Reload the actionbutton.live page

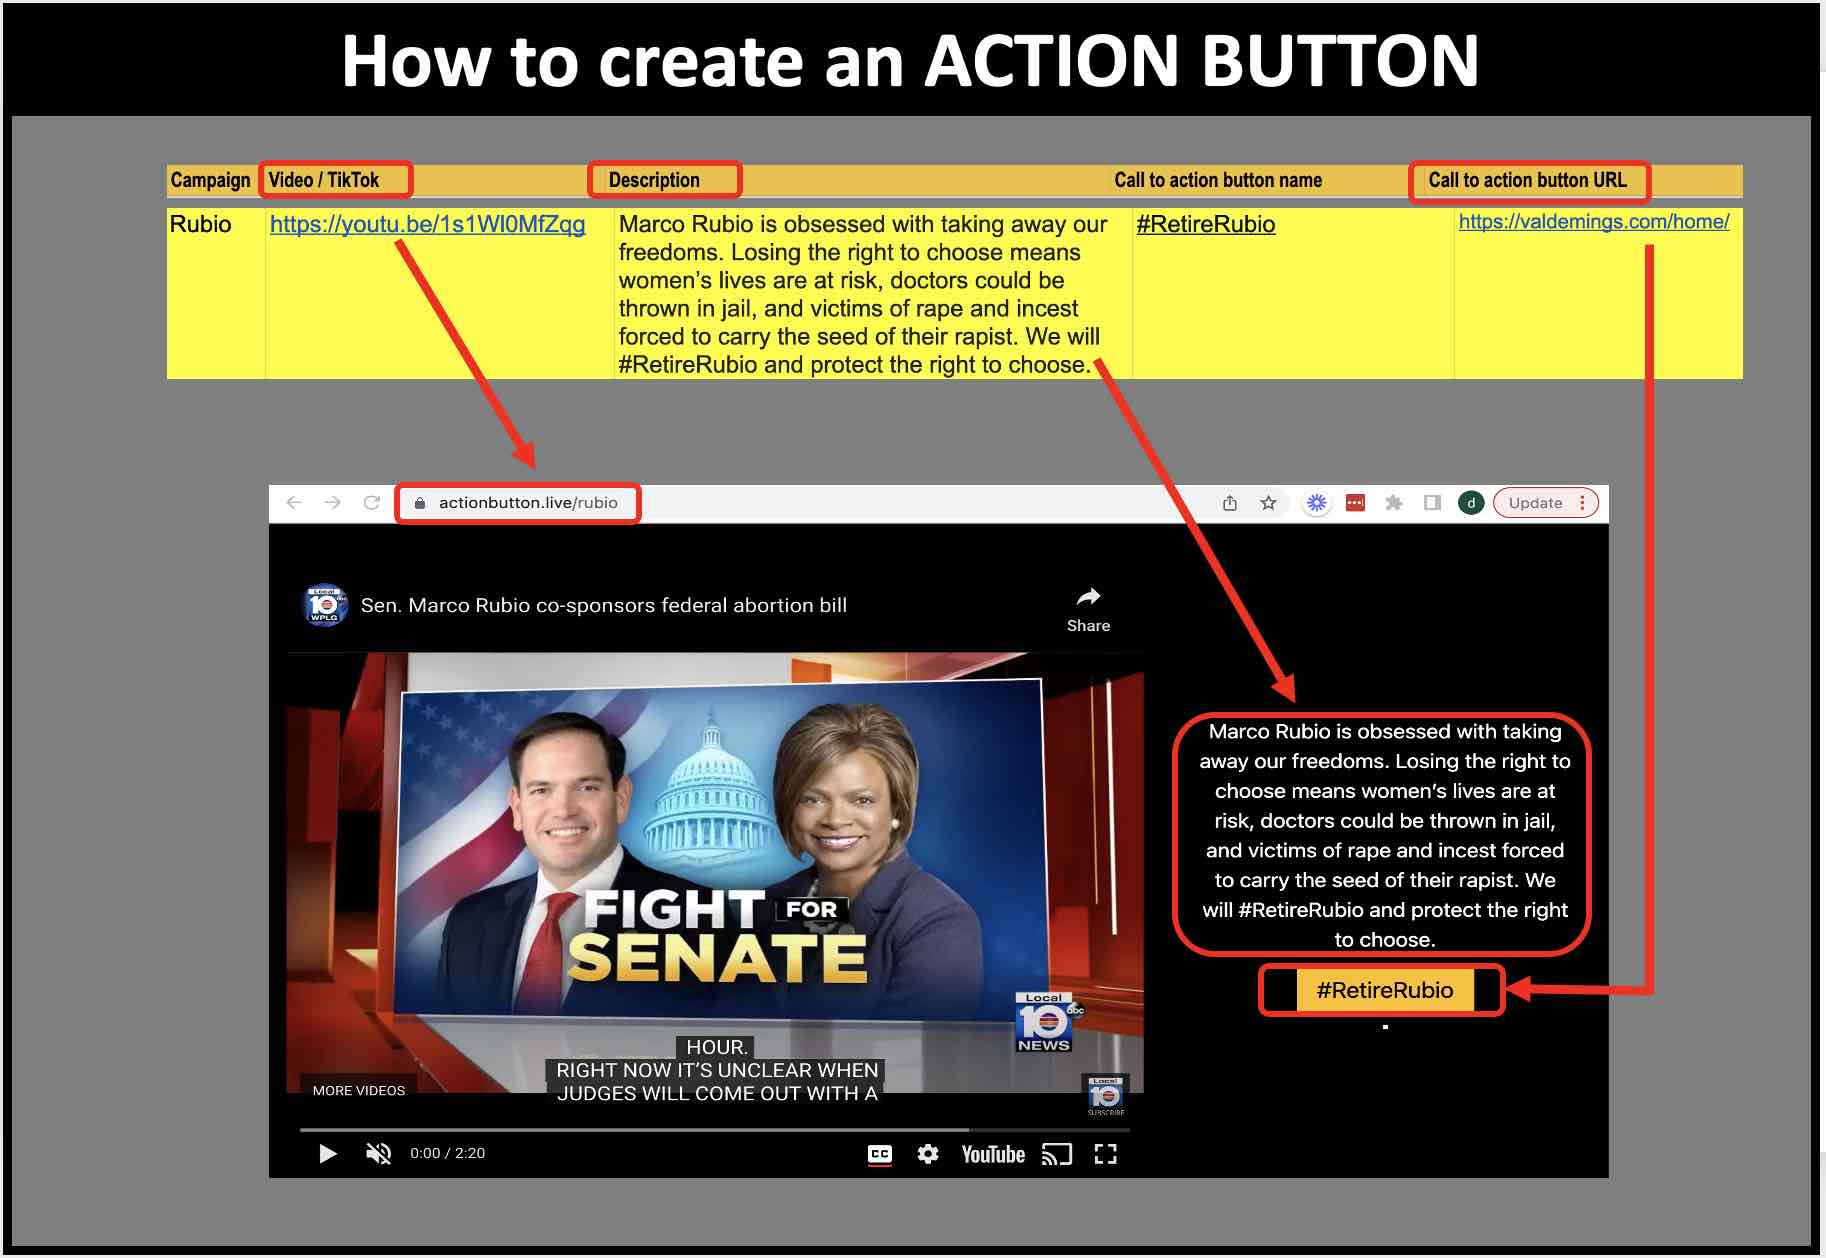coord(371,502)
